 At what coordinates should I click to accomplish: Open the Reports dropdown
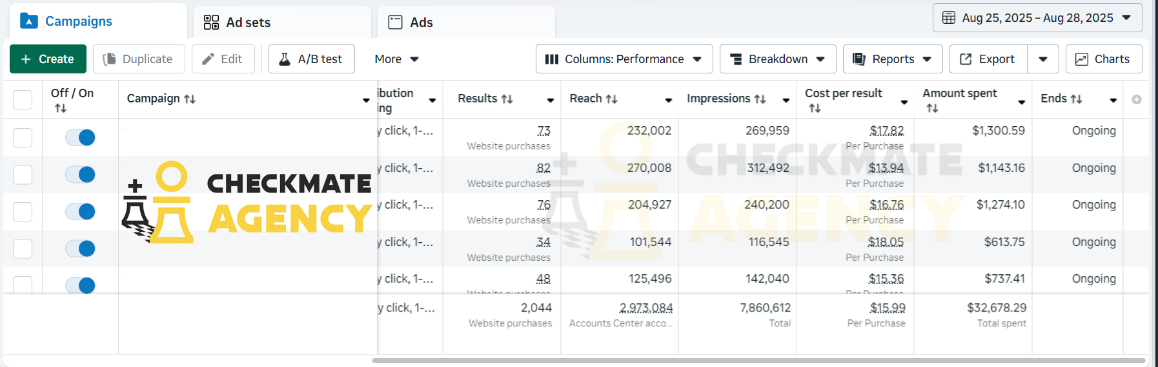[x=893, y=59]
